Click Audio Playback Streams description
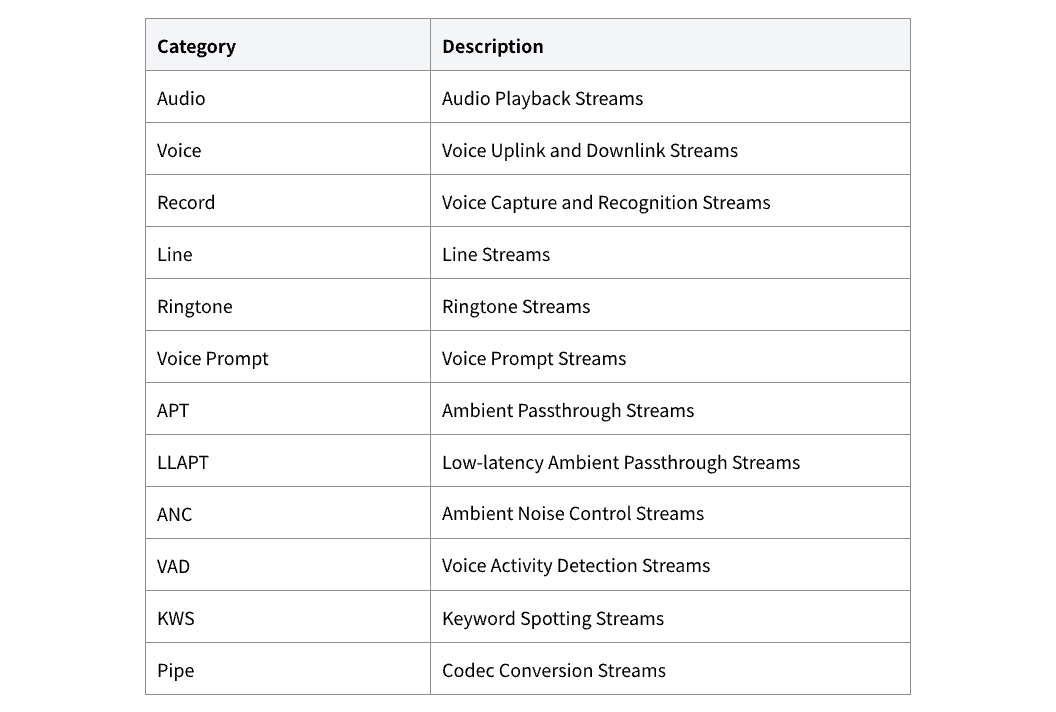 [x=542, y=98]
